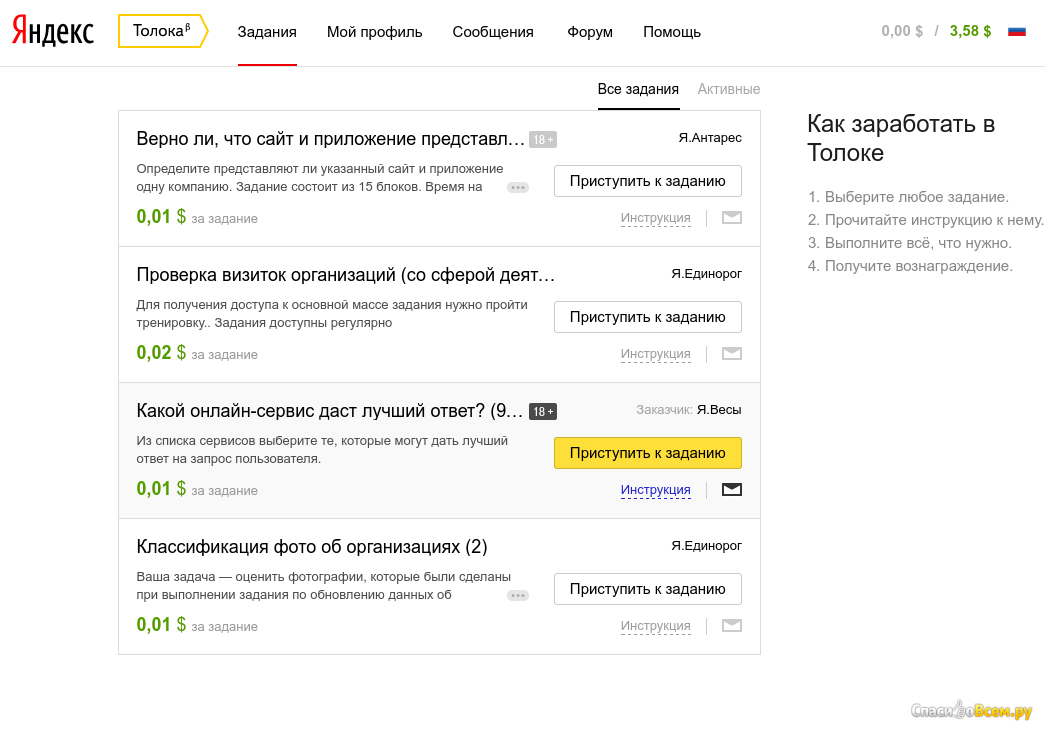Click 0,01 $ price of 'Классификация фото' task
Image resolution: width=1045 pixels, height=731 pixels.
coord(161,624)
